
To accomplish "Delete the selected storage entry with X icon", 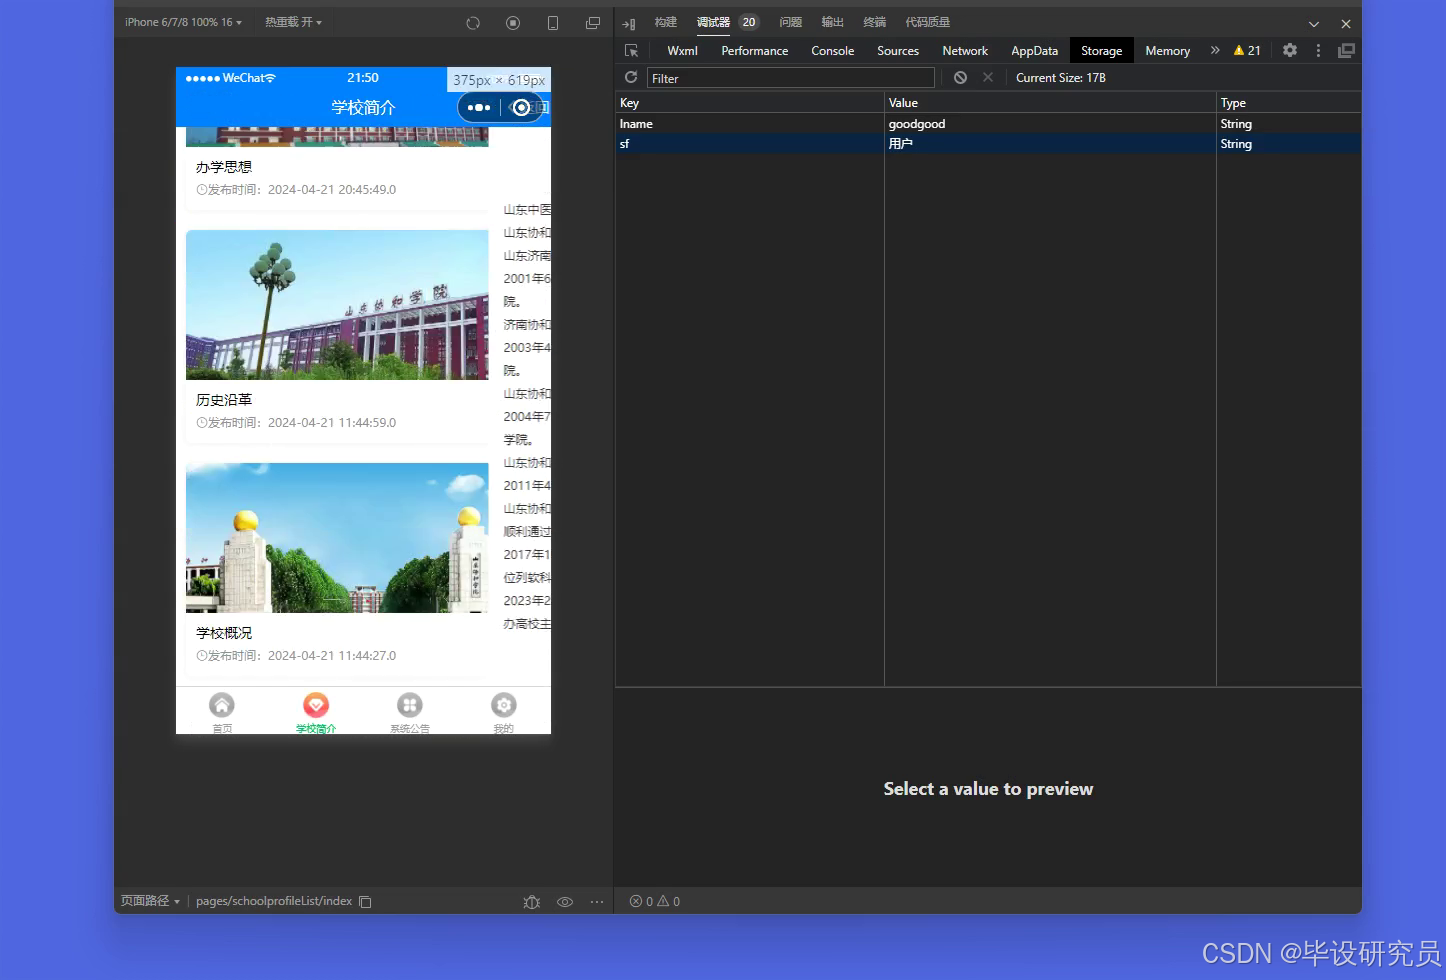I will (x=988, y=77).
